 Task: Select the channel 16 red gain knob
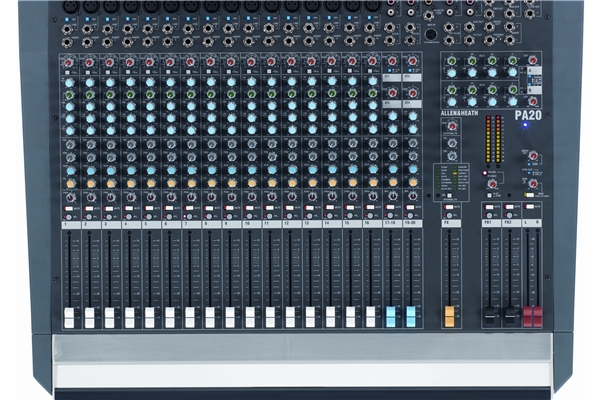click(371, 61)
